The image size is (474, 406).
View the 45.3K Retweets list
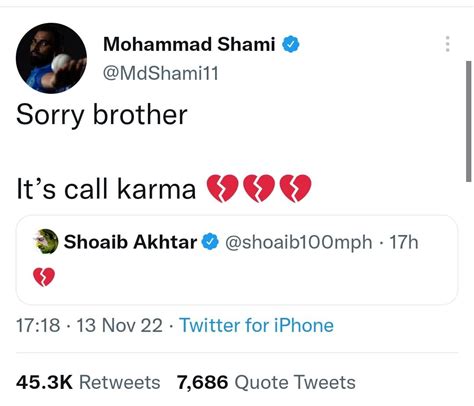[x=88, y=382]
